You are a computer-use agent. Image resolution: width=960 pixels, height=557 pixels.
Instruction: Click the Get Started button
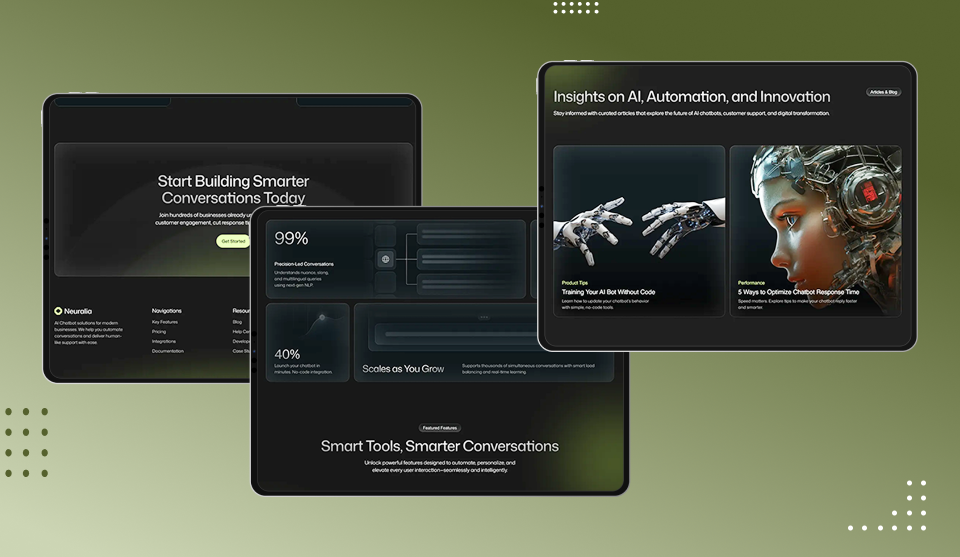[x=233, y=241]
